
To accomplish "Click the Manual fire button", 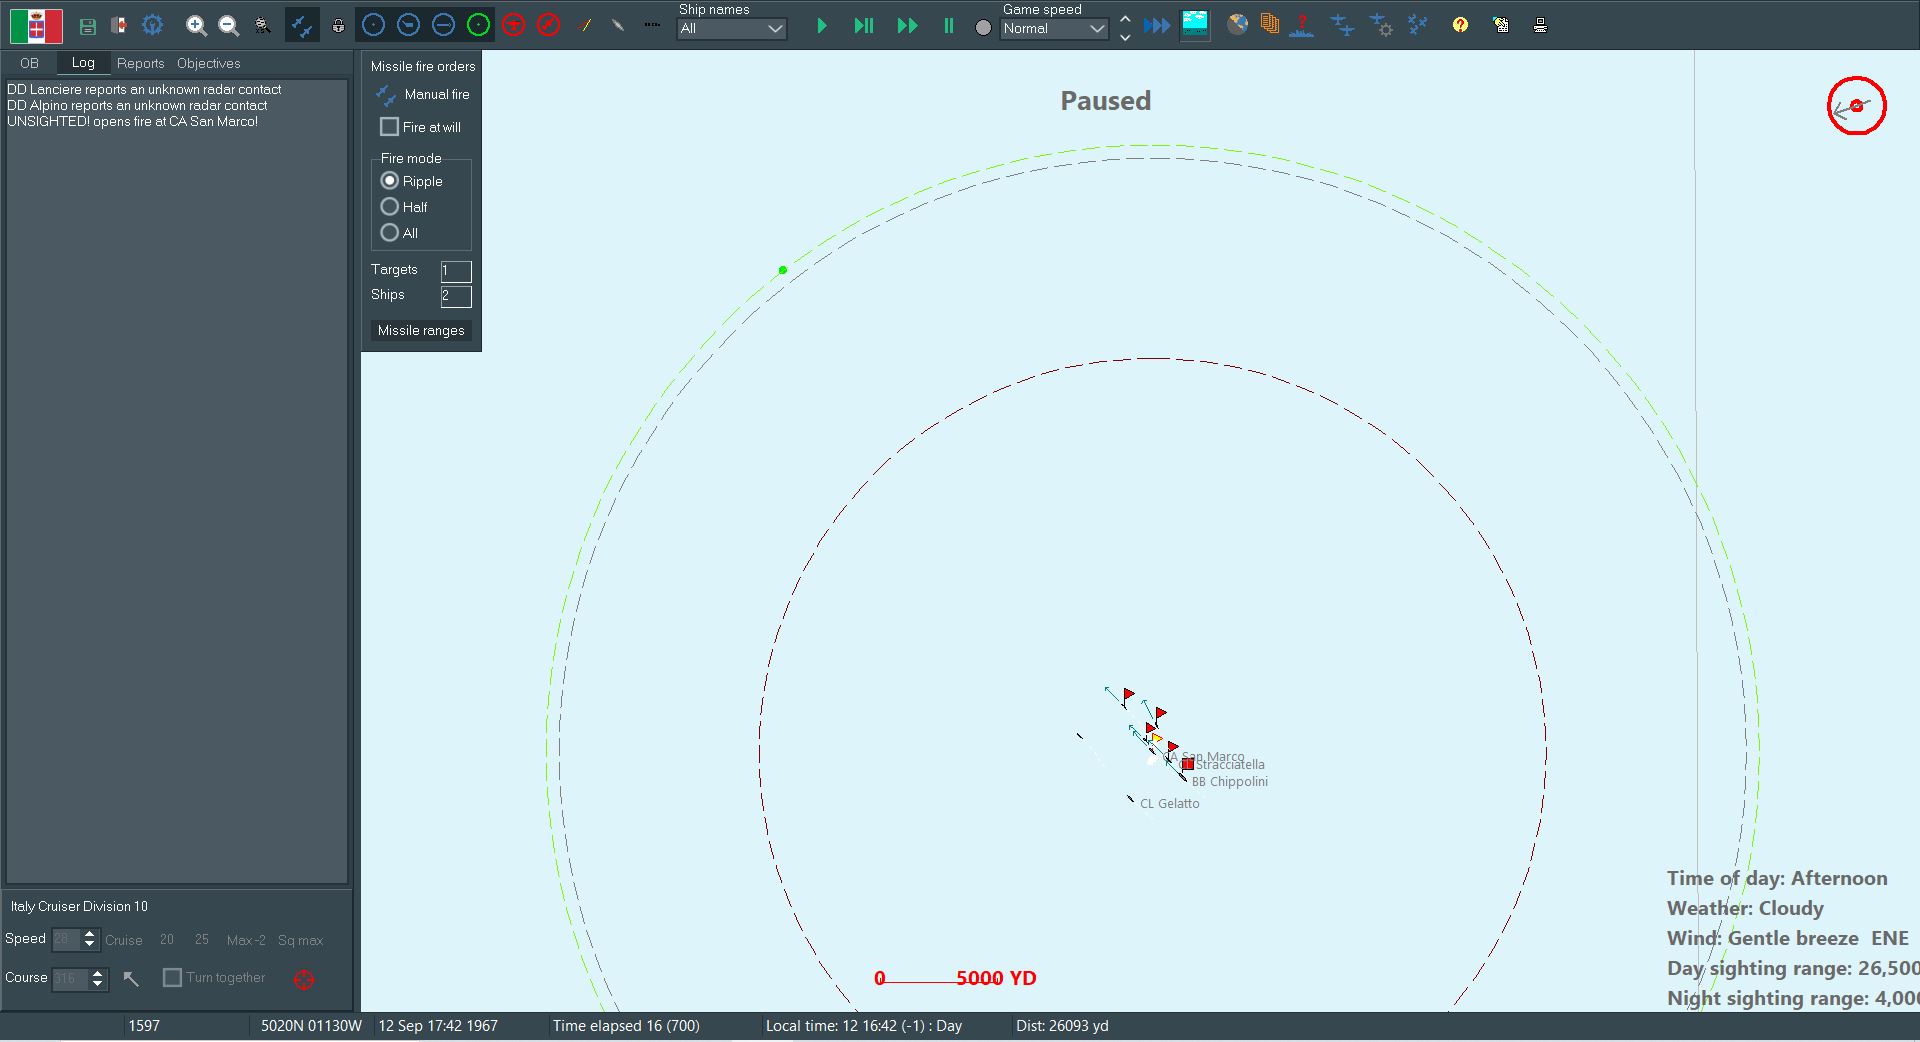I will pyautogui.click(x=422, y=95).
